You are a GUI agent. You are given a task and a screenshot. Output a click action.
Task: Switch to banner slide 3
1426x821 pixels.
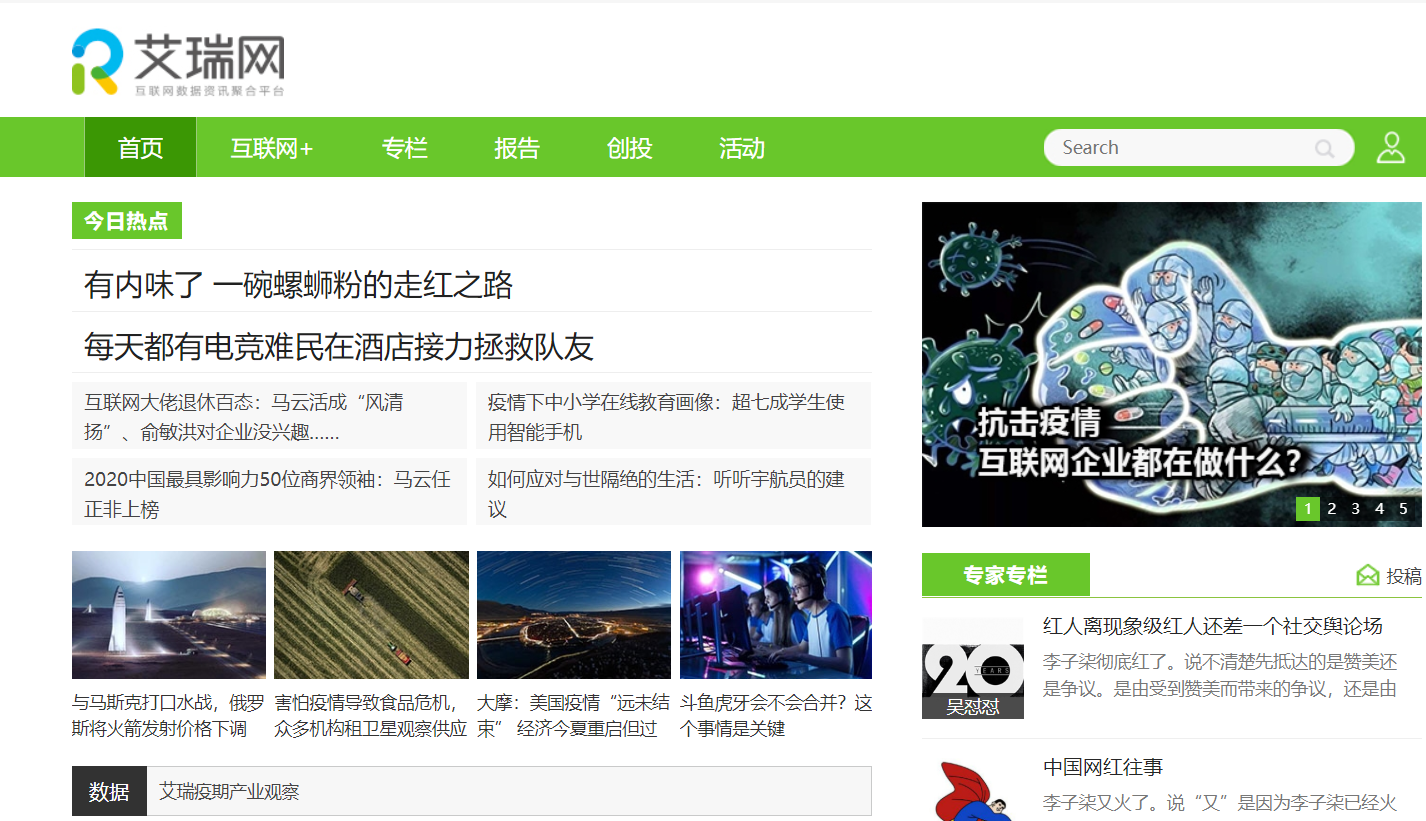click(x=1356, y=509)
